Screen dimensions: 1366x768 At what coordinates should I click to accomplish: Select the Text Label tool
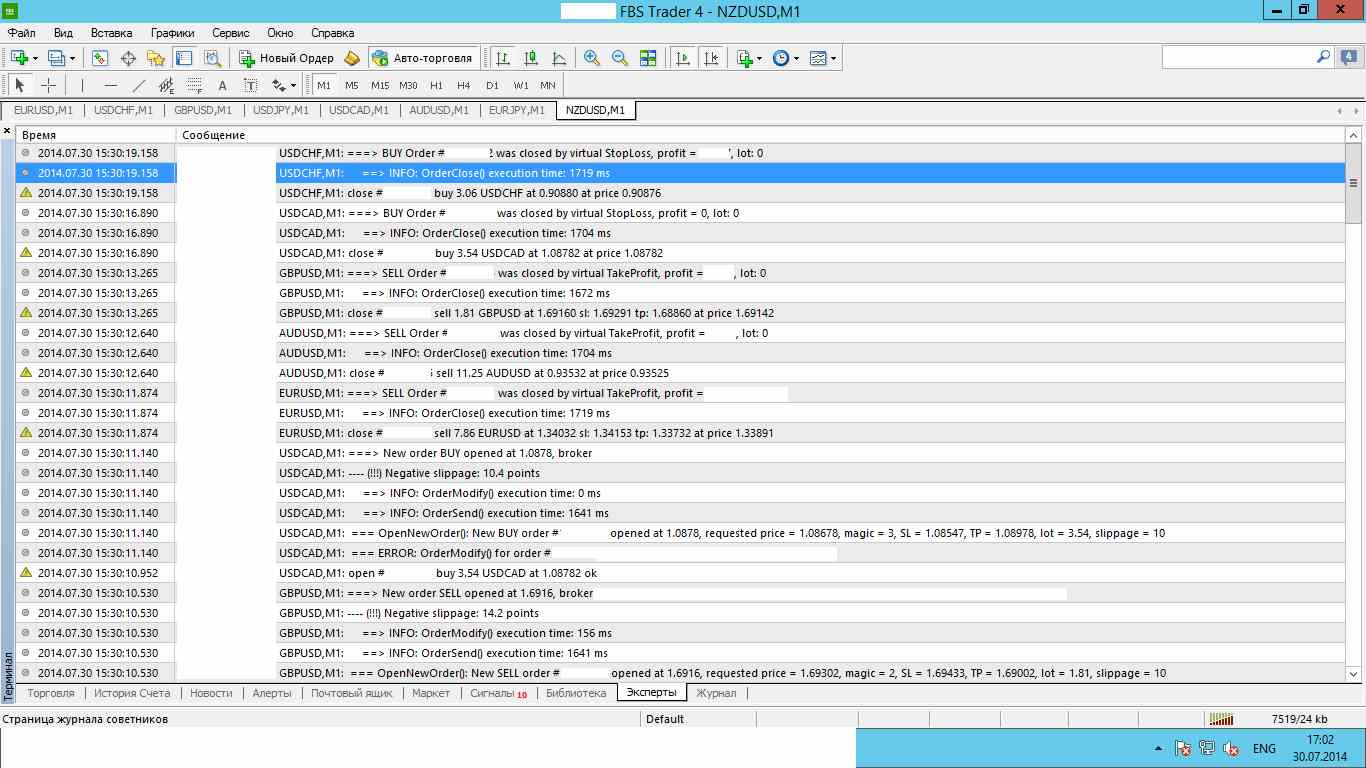tap(250, 85)
